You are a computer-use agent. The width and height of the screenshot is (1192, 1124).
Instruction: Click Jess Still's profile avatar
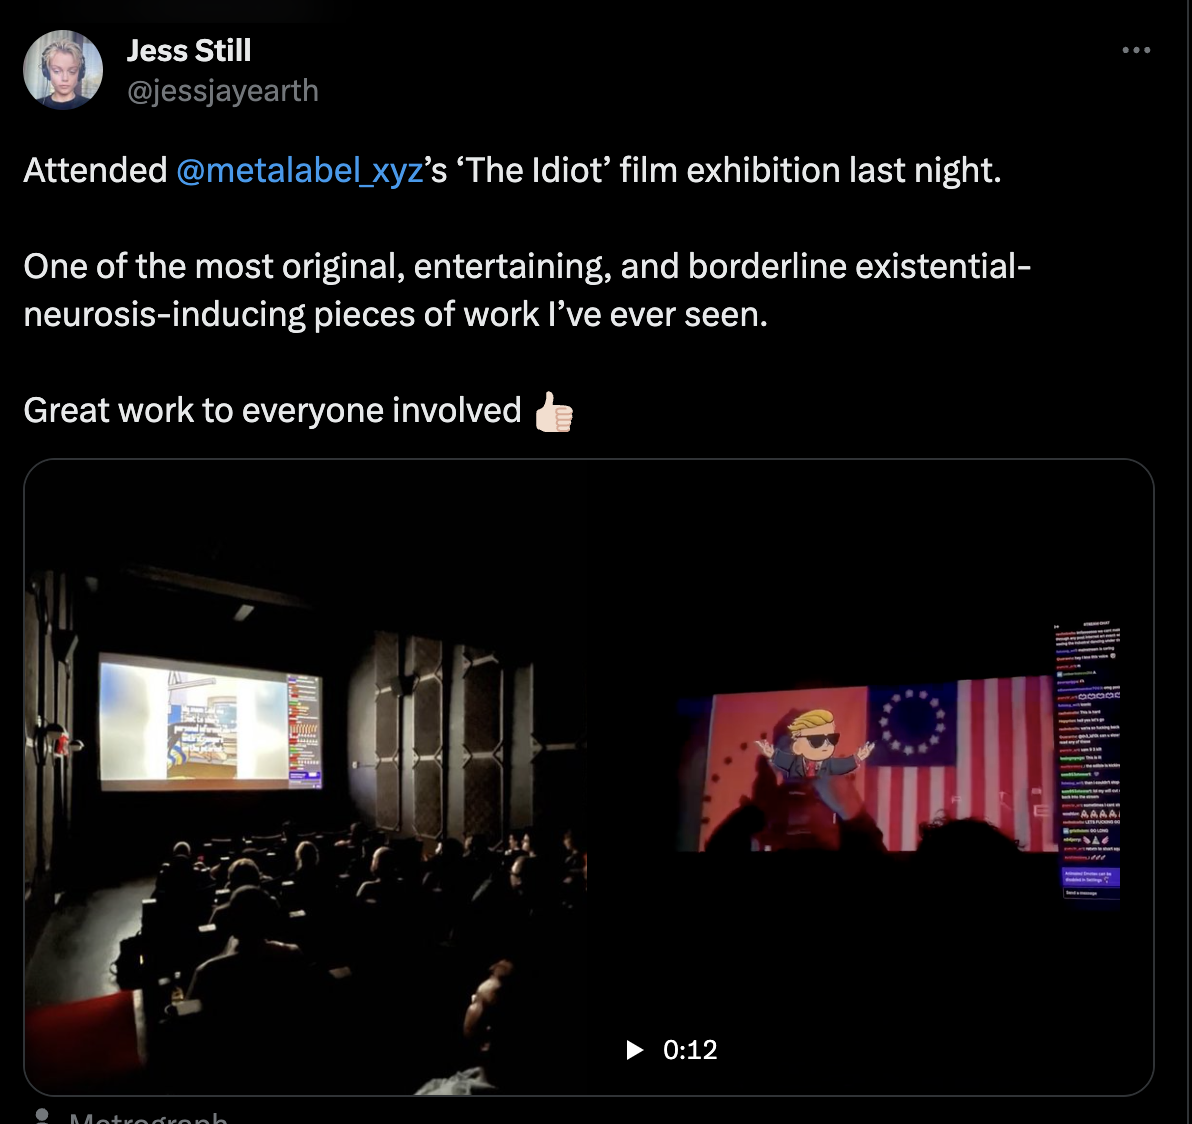coord(63,70)
